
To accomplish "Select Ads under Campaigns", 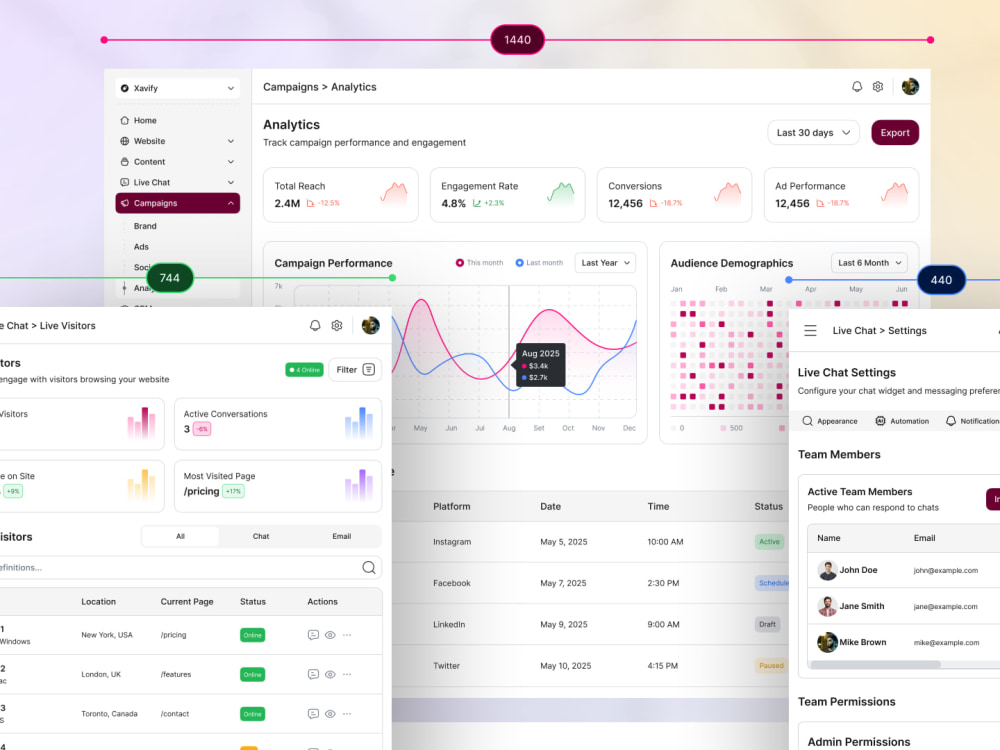I will 141,247.
